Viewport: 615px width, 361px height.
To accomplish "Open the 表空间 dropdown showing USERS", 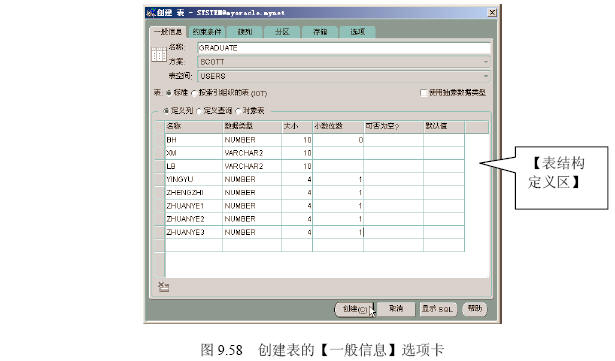I will [344, 76].
